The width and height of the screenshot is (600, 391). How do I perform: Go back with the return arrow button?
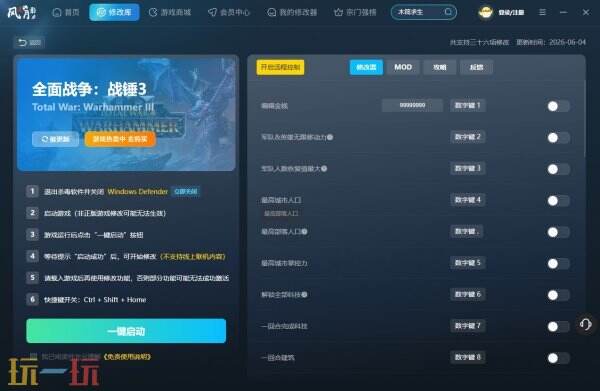tap(29, 42)
